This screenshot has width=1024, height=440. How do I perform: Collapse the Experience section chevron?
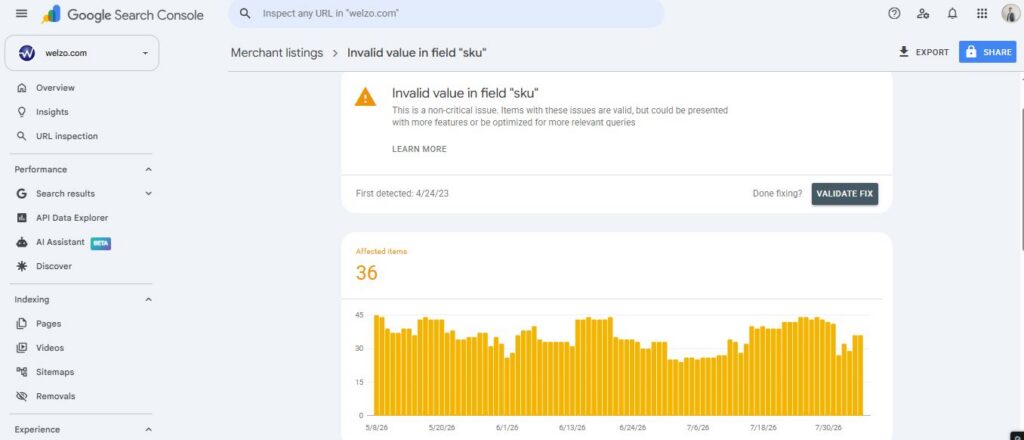pyautogui.click(x=148, y=430)
